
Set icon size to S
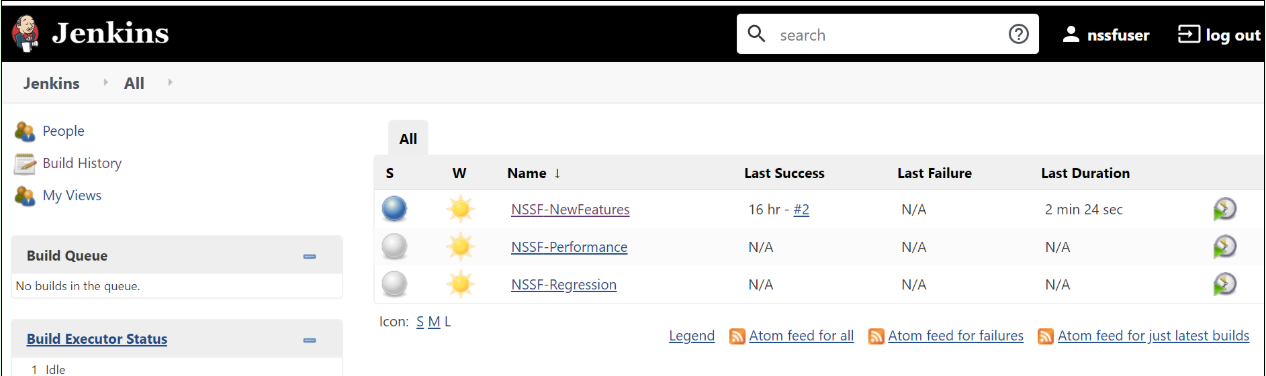coord(420,322)
